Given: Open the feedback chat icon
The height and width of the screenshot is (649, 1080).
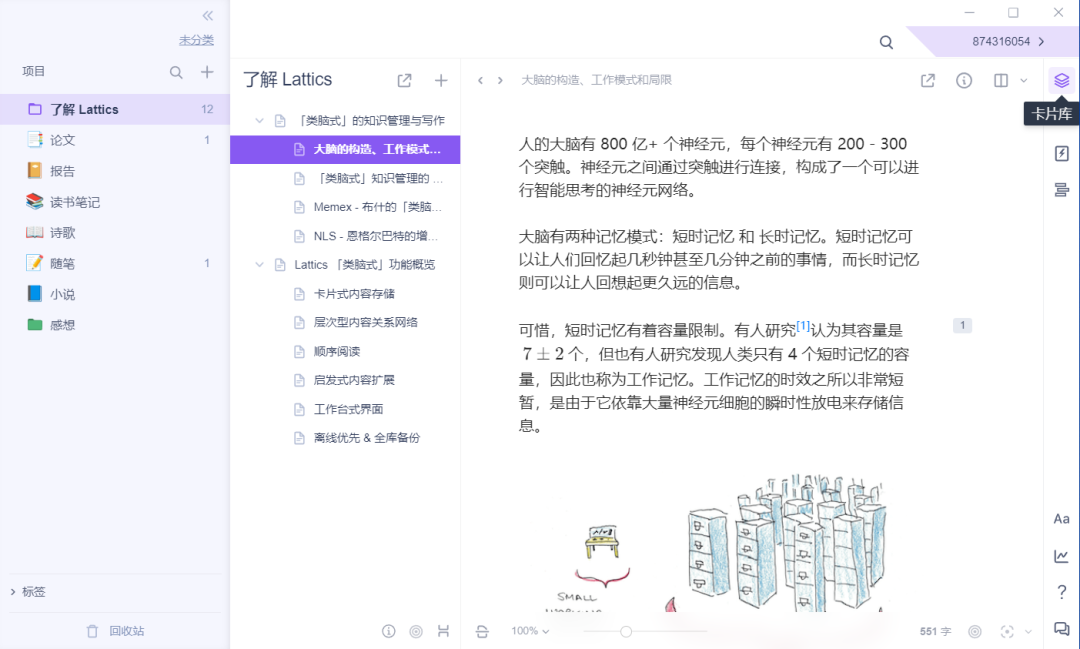Looking at the screenshot, I should point(1061,628).
